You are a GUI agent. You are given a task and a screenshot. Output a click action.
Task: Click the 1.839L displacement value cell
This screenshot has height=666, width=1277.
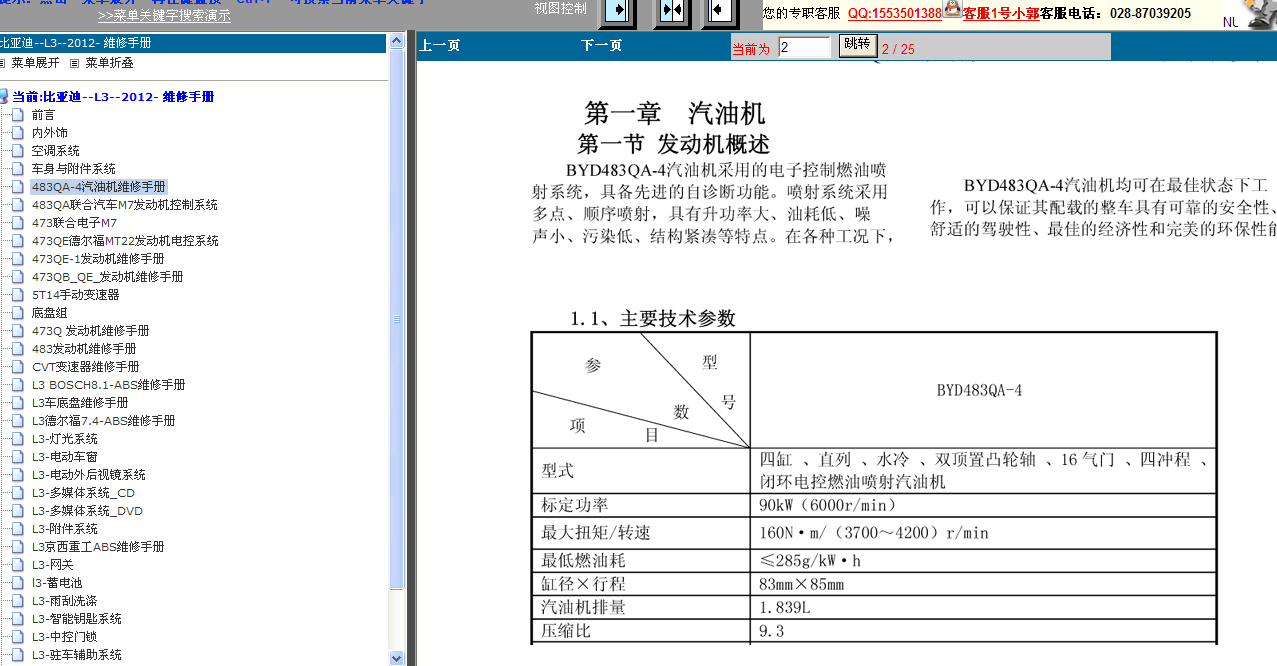[983, 607]
